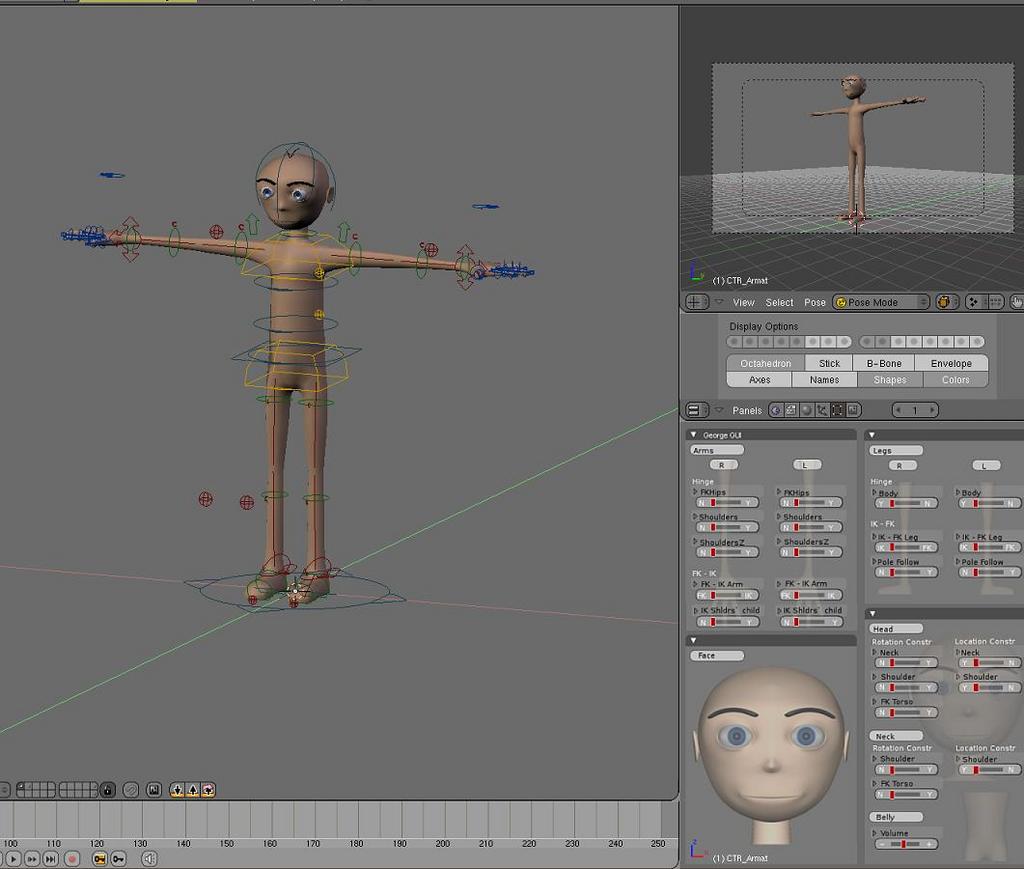Screen dimensions: 1024x869
Task: Toggle bone Axes display
Action: point(760,379)
